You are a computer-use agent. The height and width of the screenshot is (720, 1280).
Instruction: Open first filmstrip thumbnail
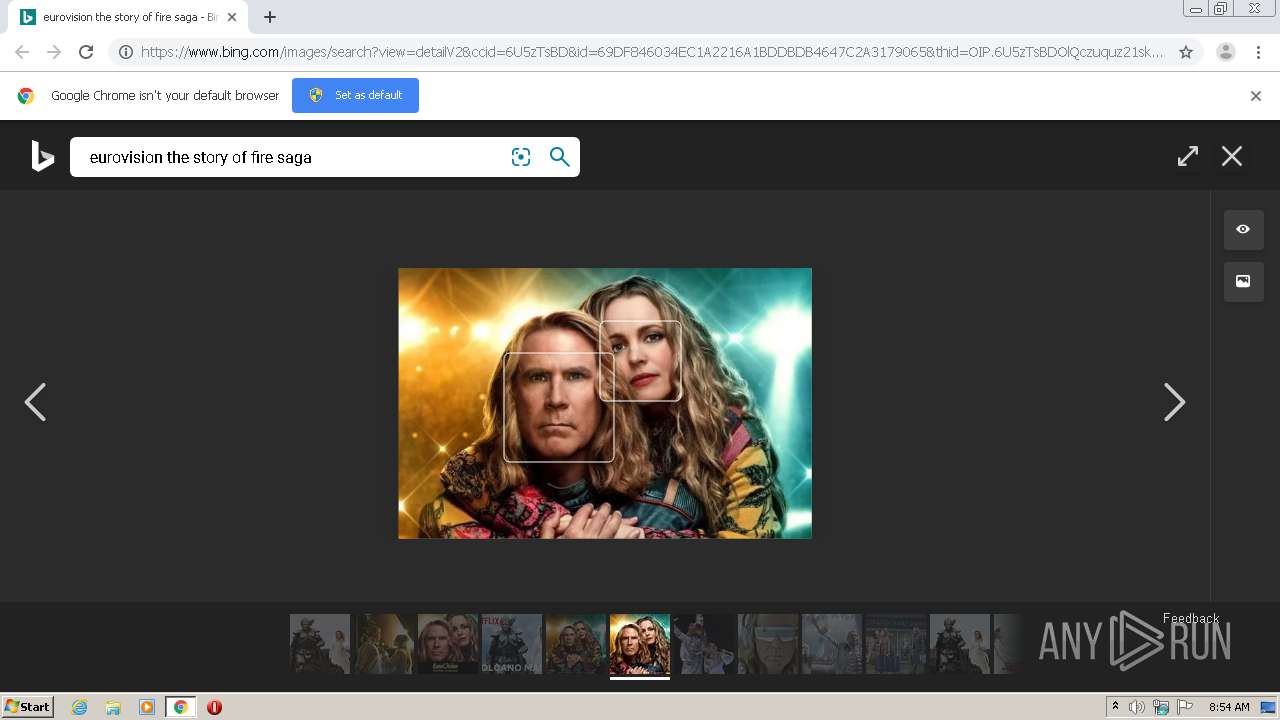(320, 644)
